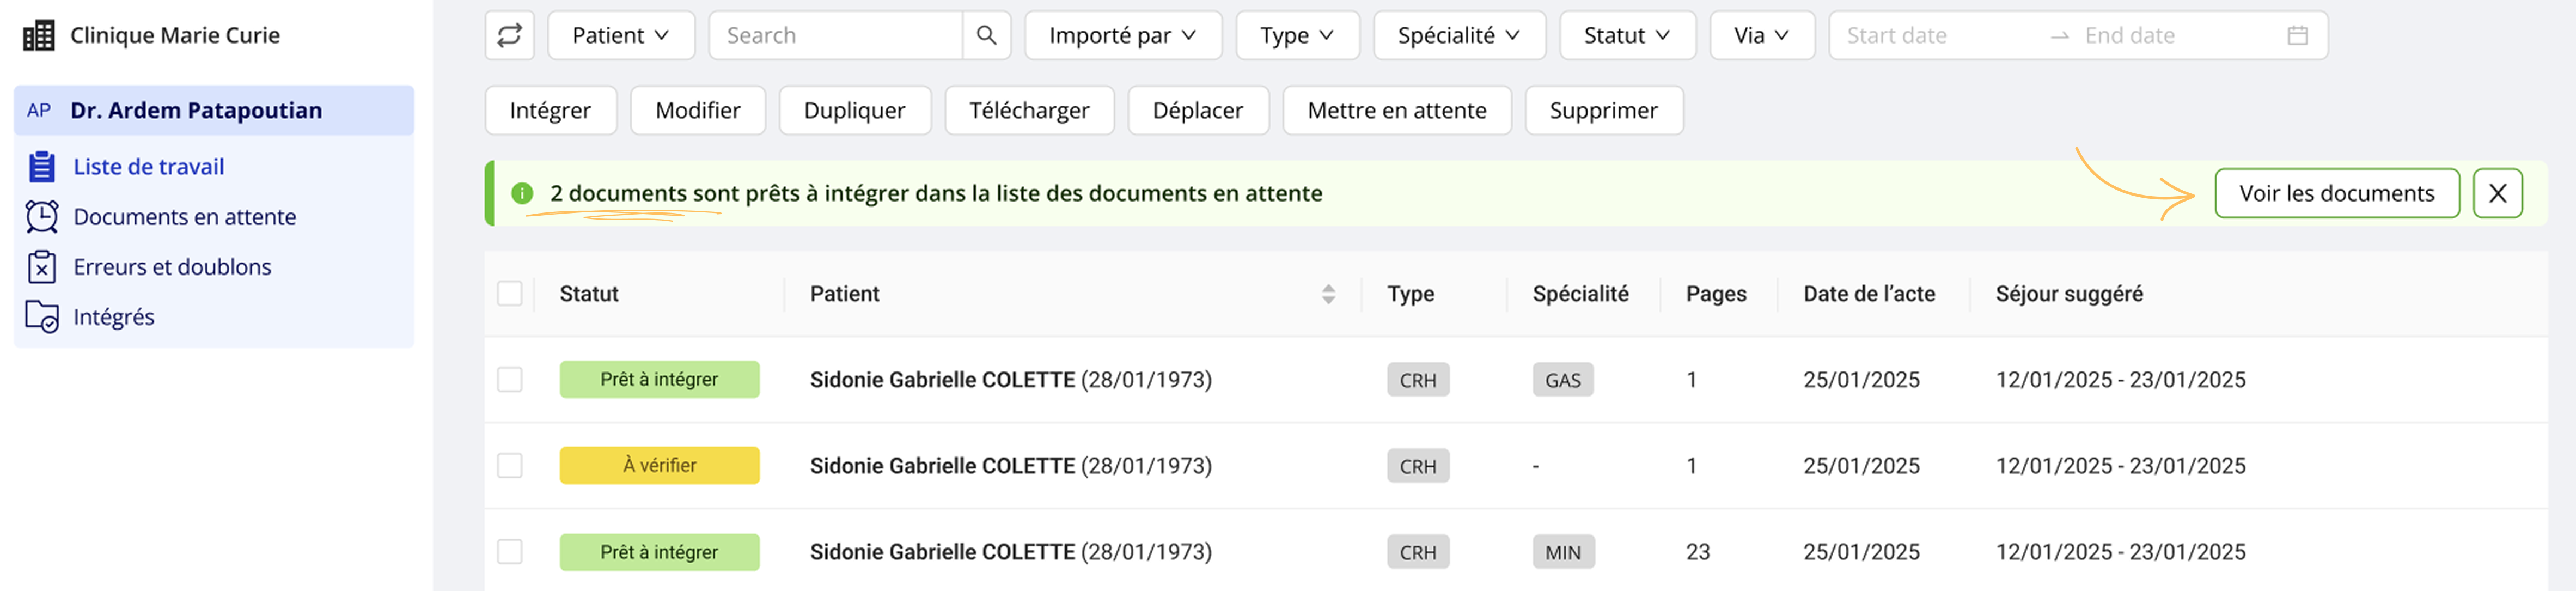Image resolution: width=2576 pixels, height=591 pixels.
Task: Expand the Importé par dropdown
Action: tap(1123, 35)
